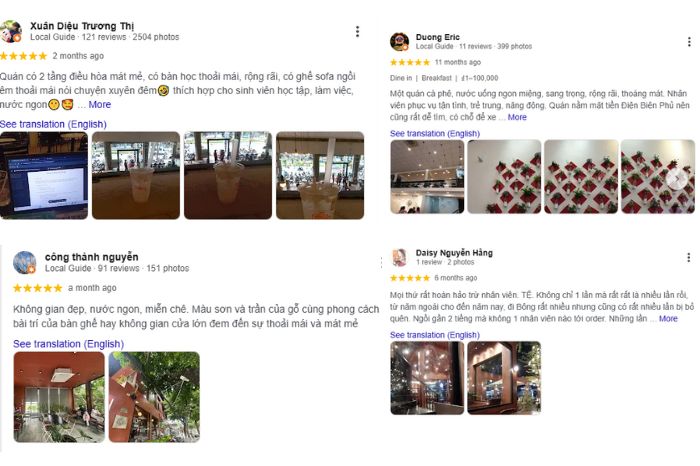The width and height of the screenshot is (700, 466).
Task: Open three-dot menu on Duong Eric review
Action: point(689,42)
